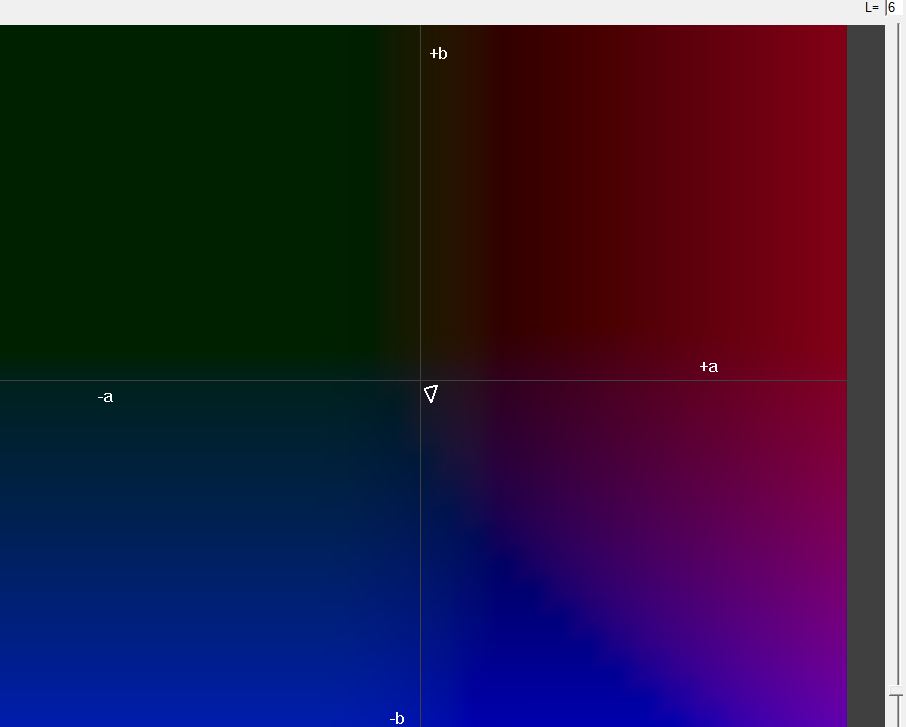This screenshot has width=906, height=727.
Task: Click the middle of the vertical lightness slider track
Action: (x=896, y=360)
